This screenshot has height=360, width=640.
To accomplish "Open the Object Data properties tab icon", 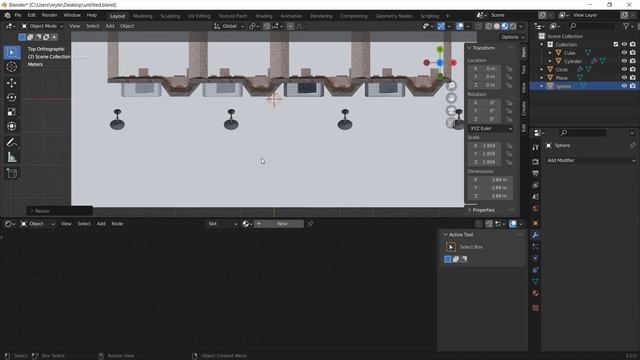I will (536, 282).
